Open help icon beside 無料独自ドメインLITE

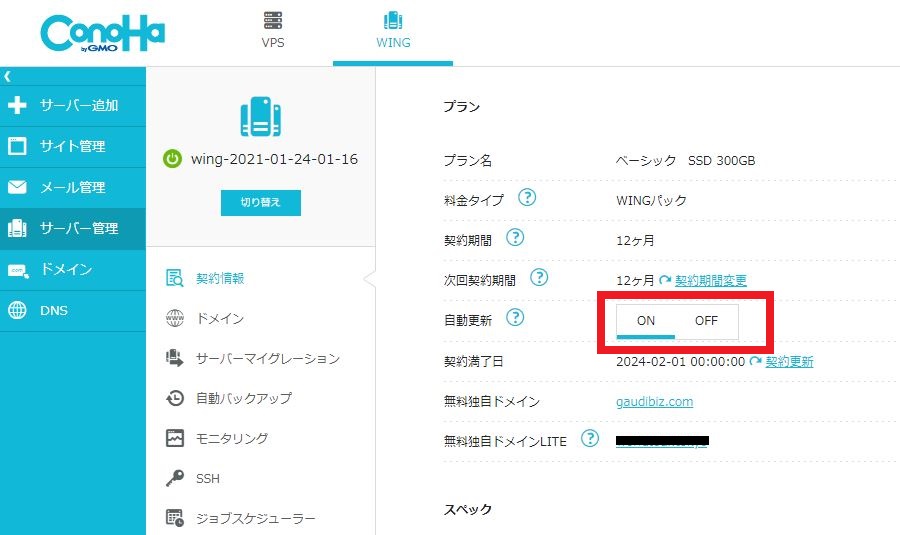point(590,439)
